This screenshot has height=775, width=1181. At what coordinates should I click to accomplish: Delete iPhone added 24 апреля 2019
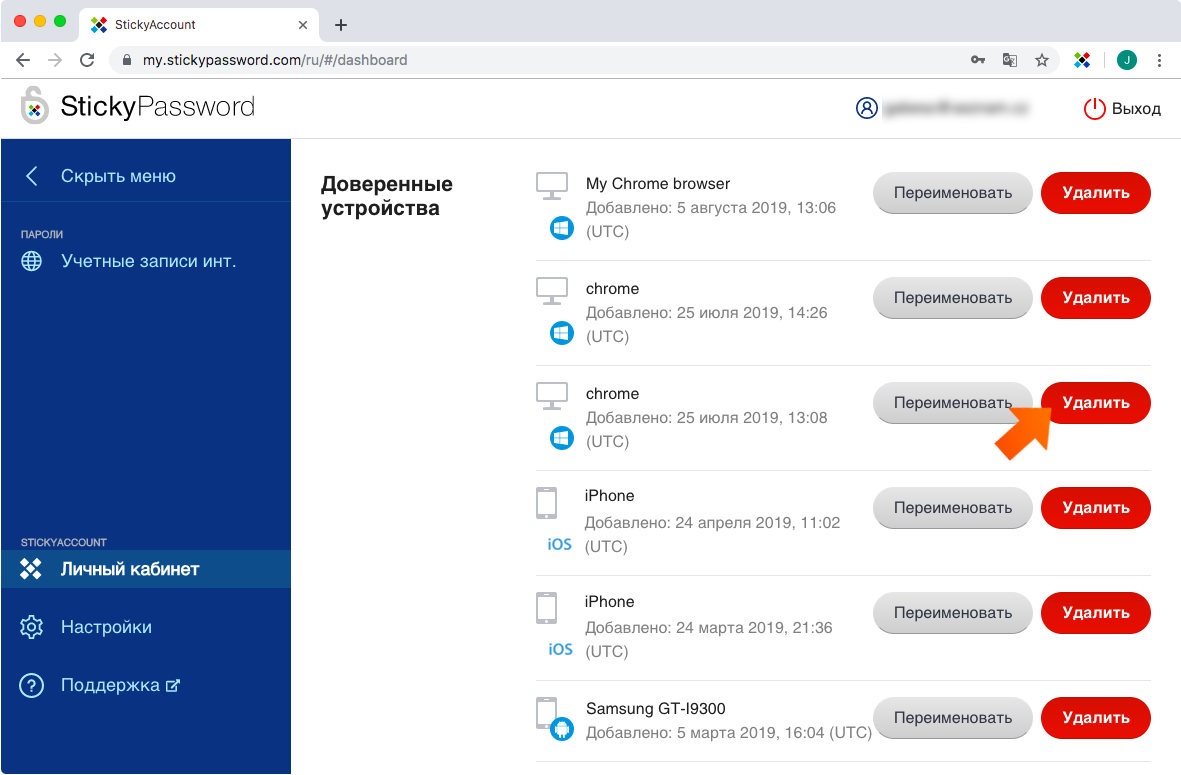pos(1096,508)
